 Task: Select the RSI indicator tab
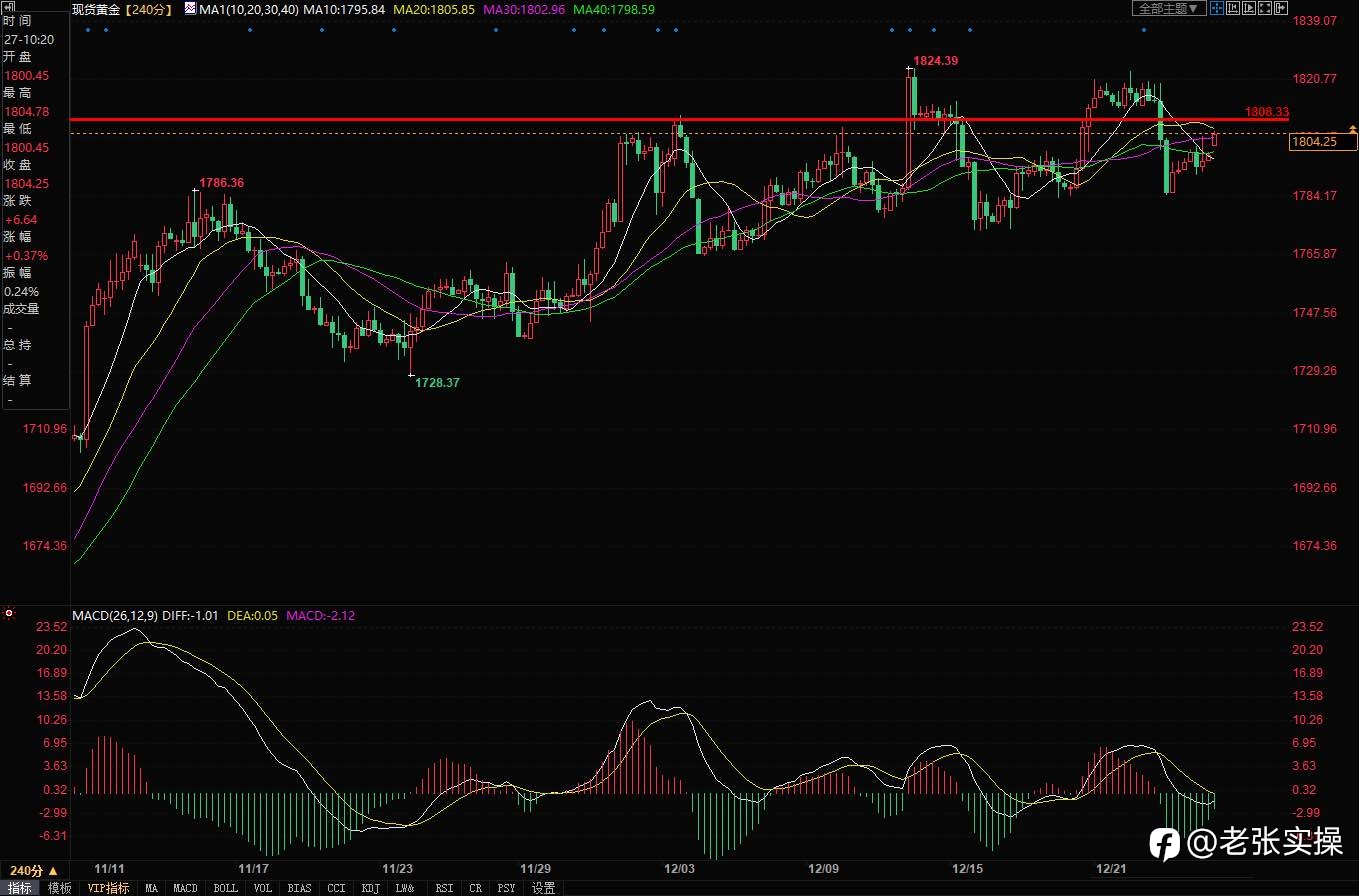(444, 888)
